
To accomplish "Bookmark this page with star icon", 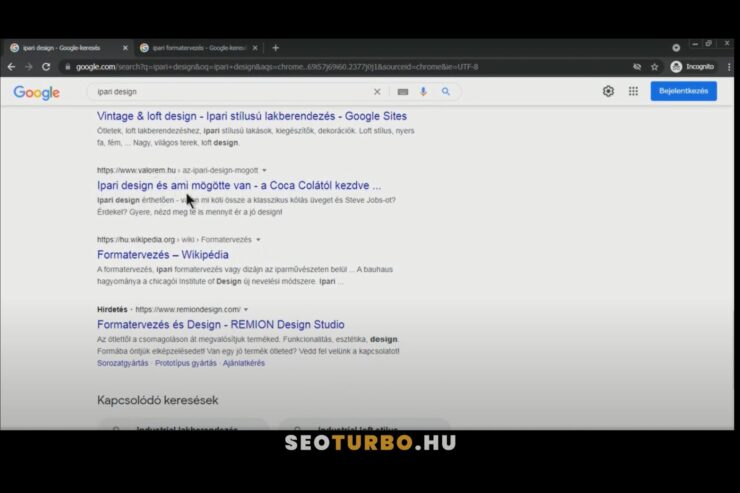I will coord(654,67).
